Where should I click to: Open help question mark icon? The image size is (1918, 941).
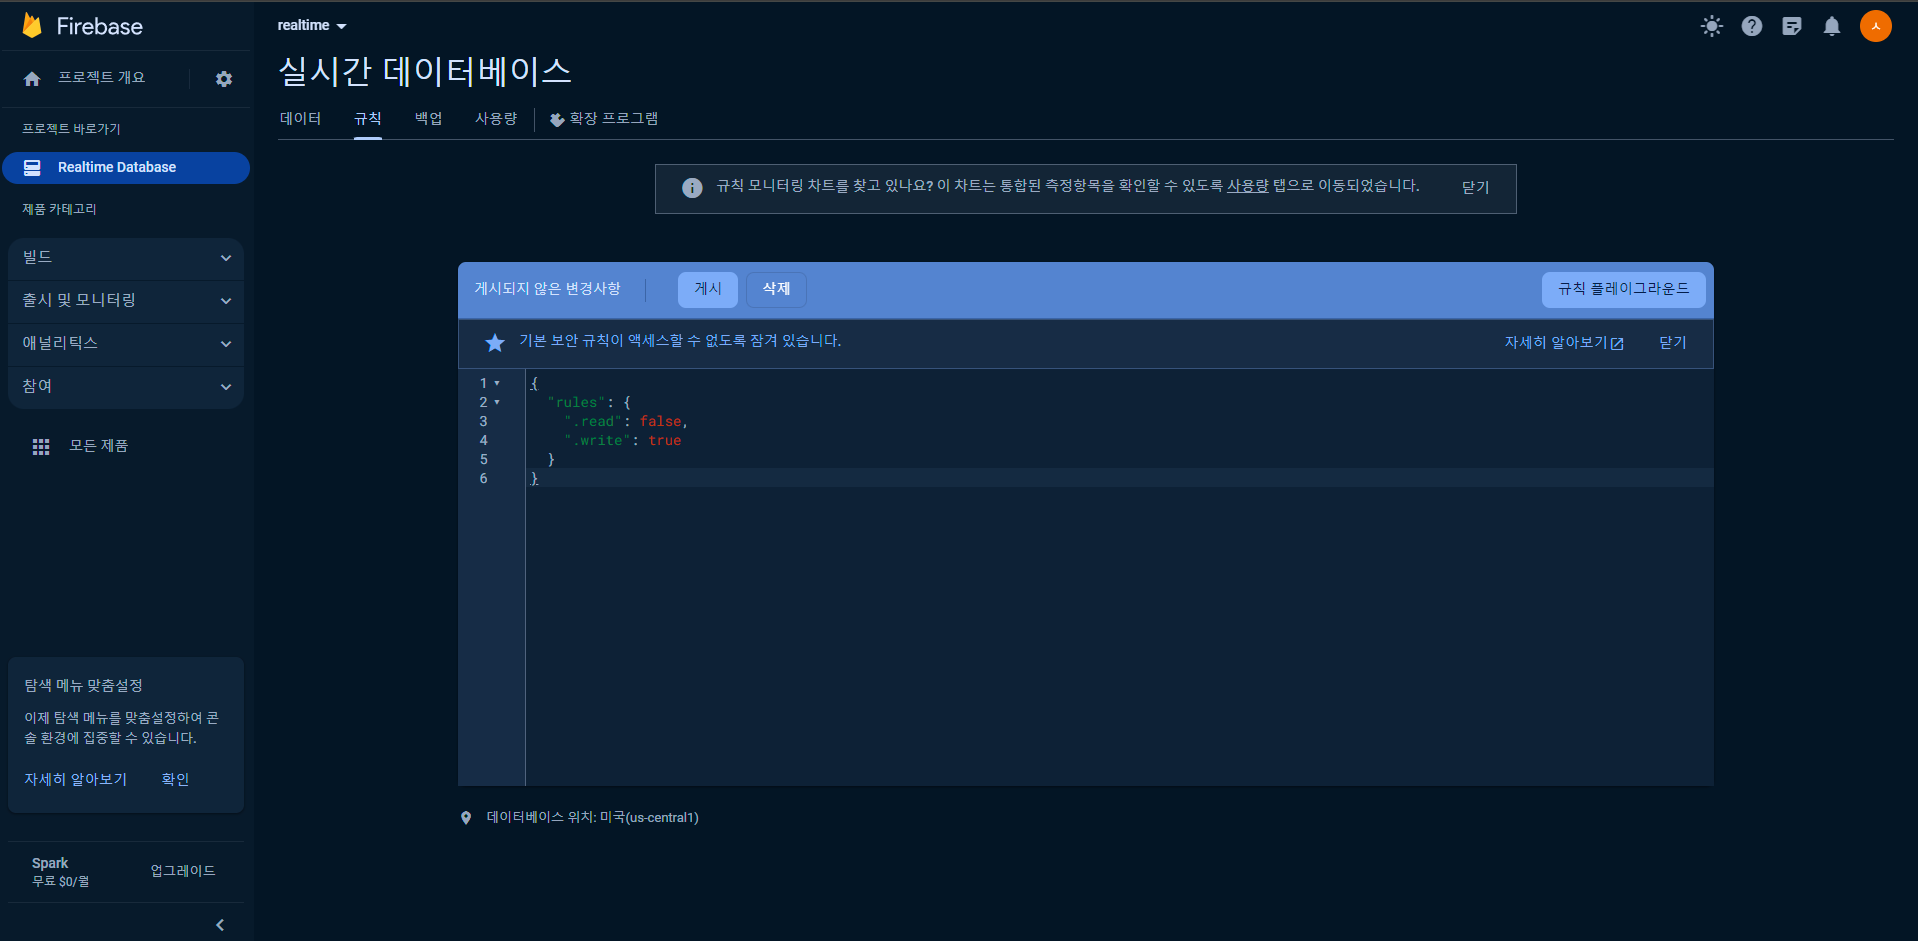pyautogui.click(x=1752, y=26)
